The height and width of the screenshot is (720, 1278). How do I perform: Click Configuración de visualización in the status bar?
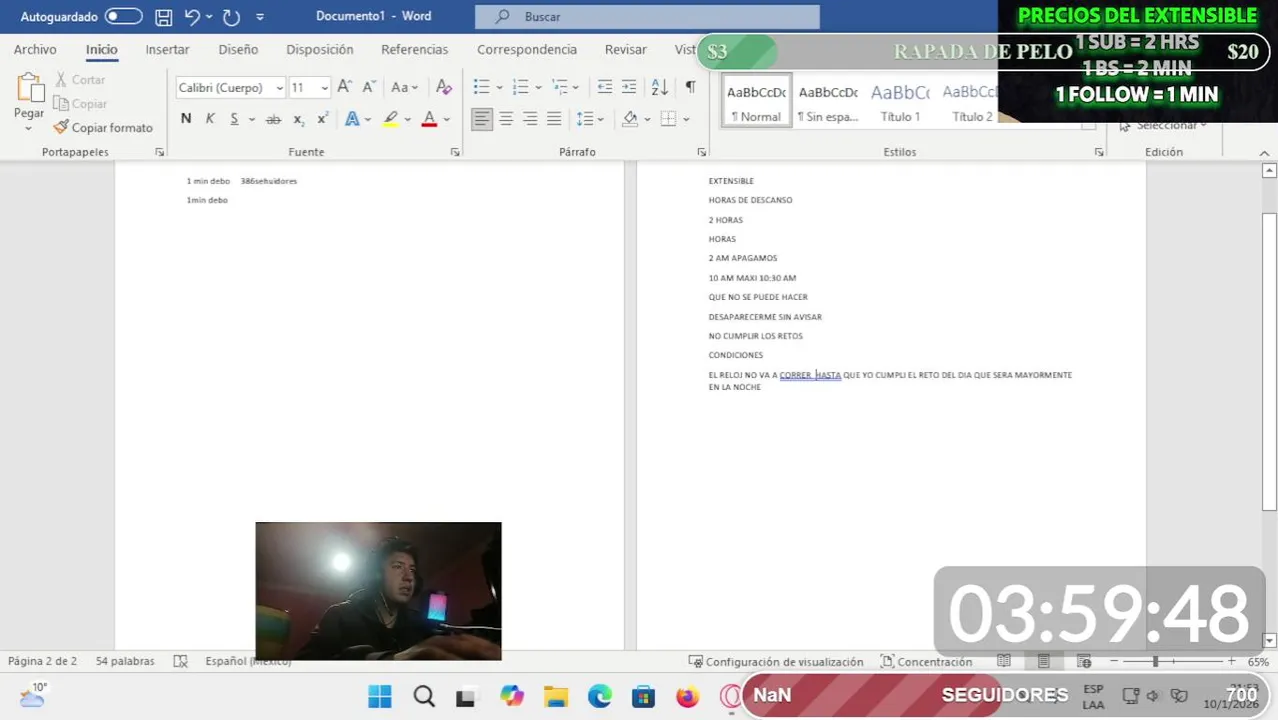pos(775,661)
